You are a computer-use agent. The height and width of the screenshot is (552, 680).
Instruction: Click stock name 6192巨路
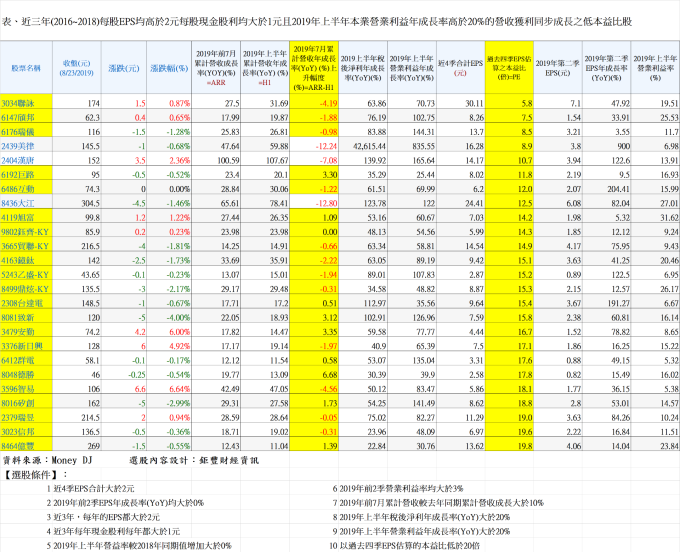[x=18, y=175]
